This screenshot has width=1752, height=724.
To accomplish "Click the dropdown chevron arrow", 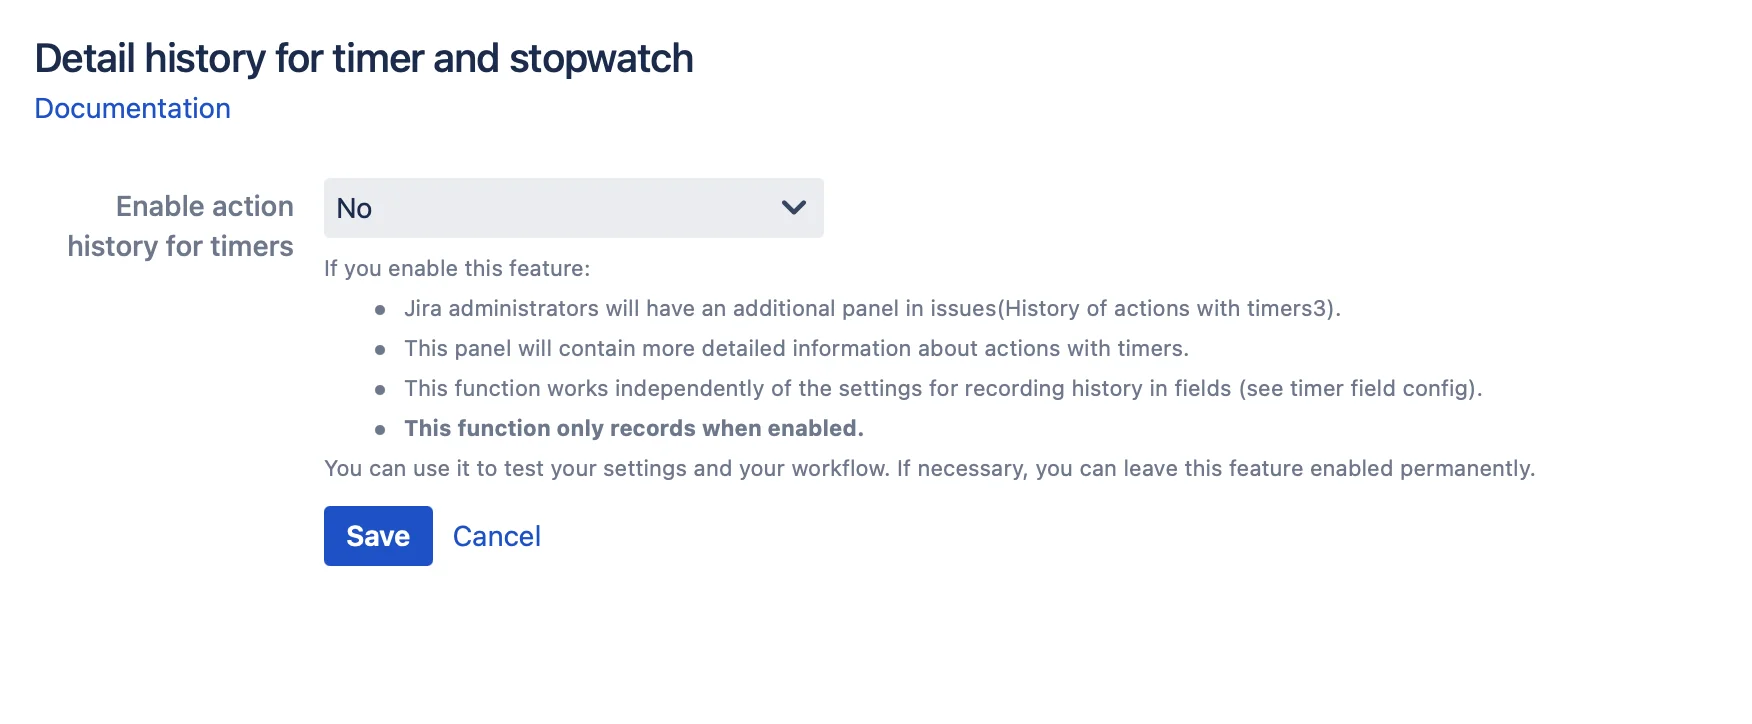I will click(x=794, y=208).
